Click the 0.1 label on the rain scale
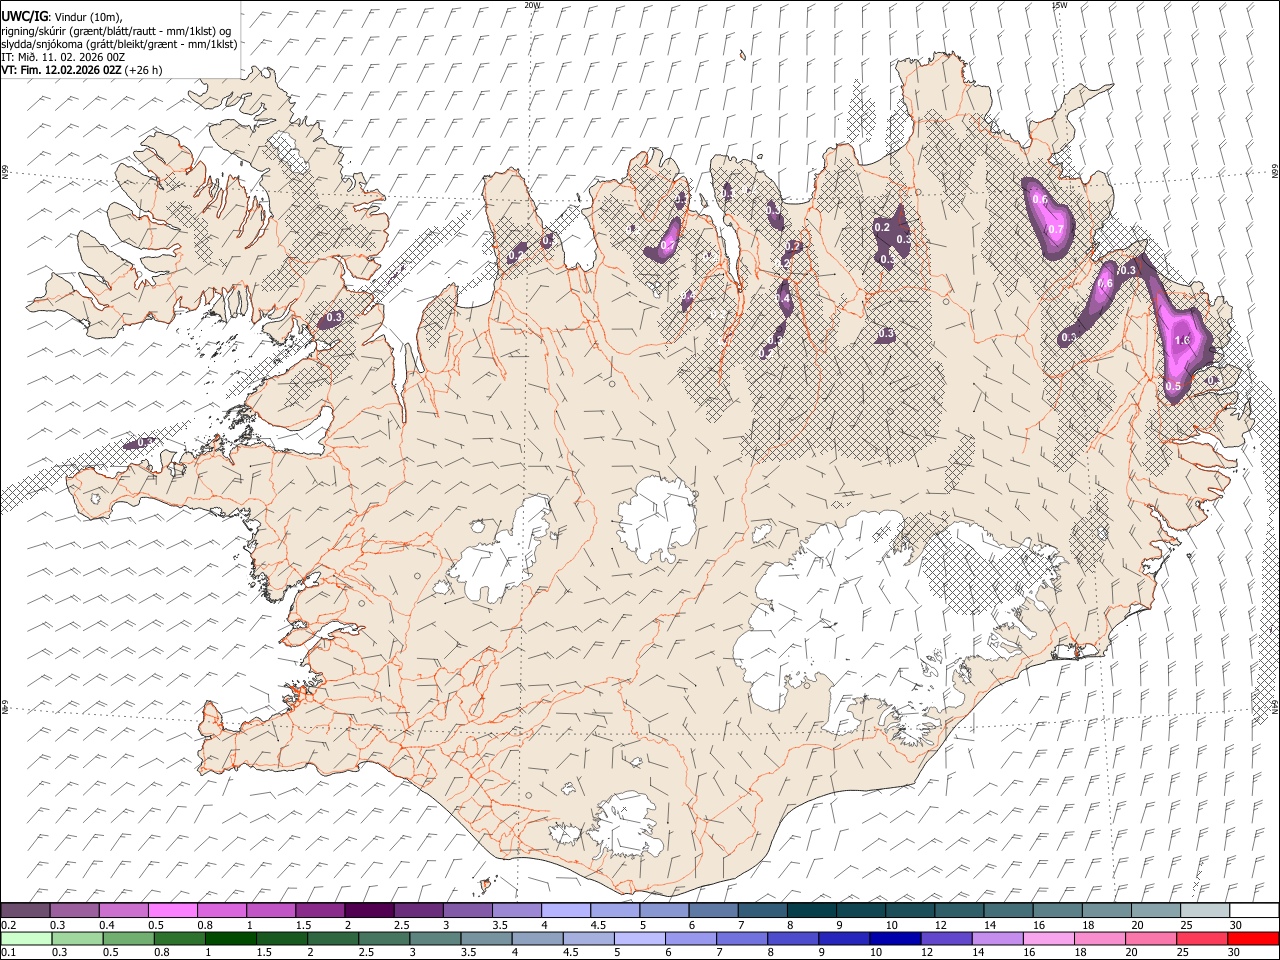This screenshot has height=960, width=1280. pyautogui.click(x=8, y=952)
